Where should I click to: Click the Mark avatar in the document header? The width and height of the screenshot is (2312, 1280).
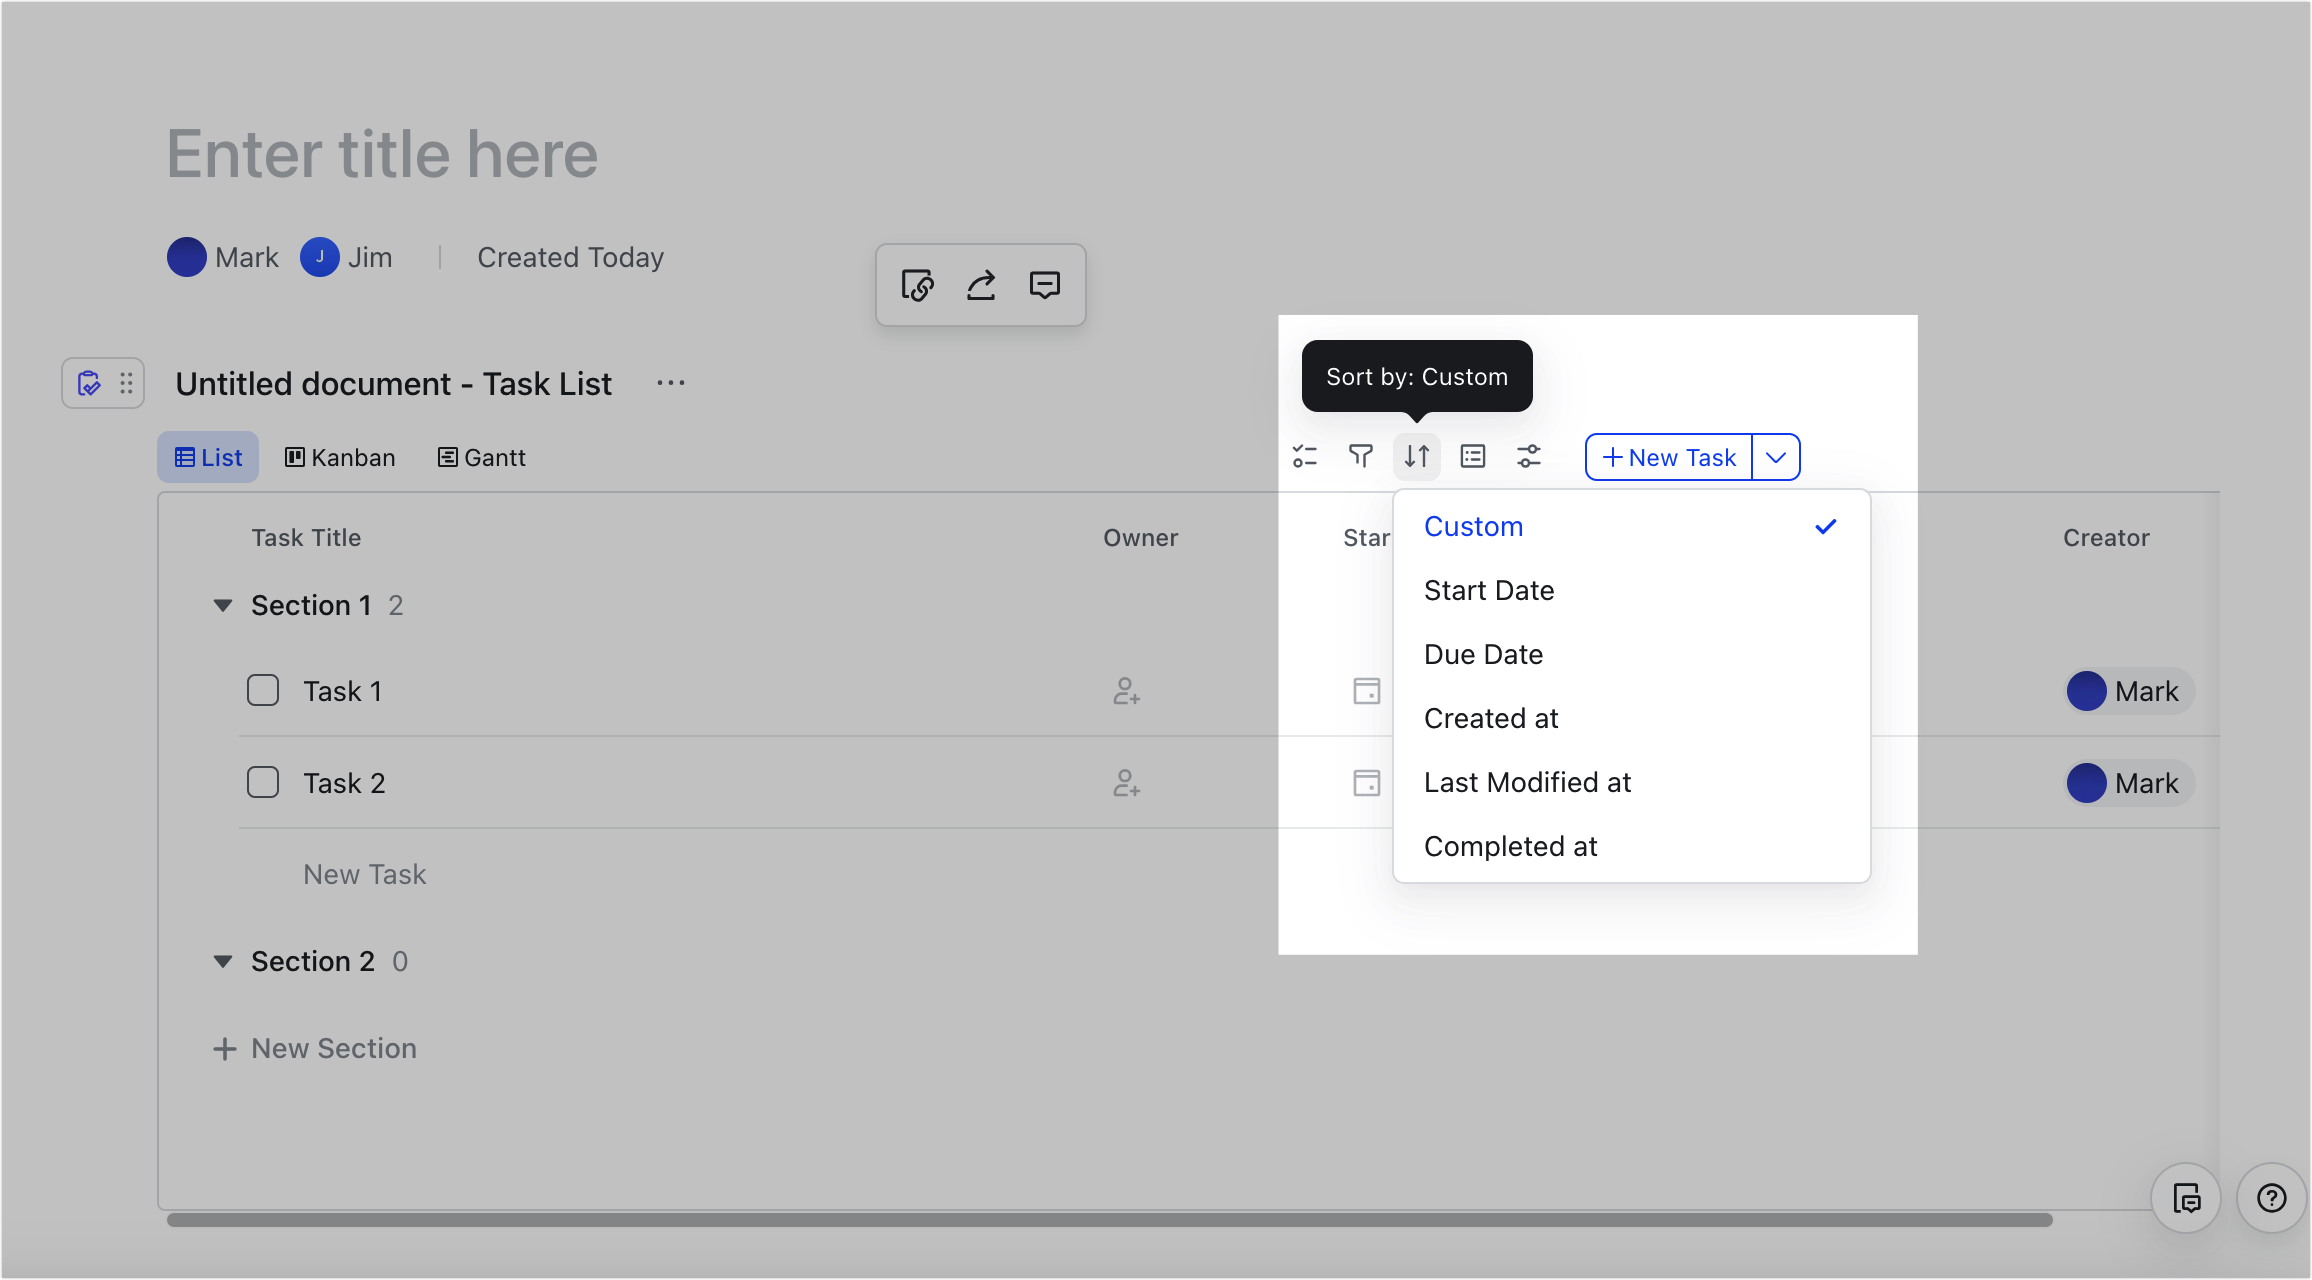point(186,257)
